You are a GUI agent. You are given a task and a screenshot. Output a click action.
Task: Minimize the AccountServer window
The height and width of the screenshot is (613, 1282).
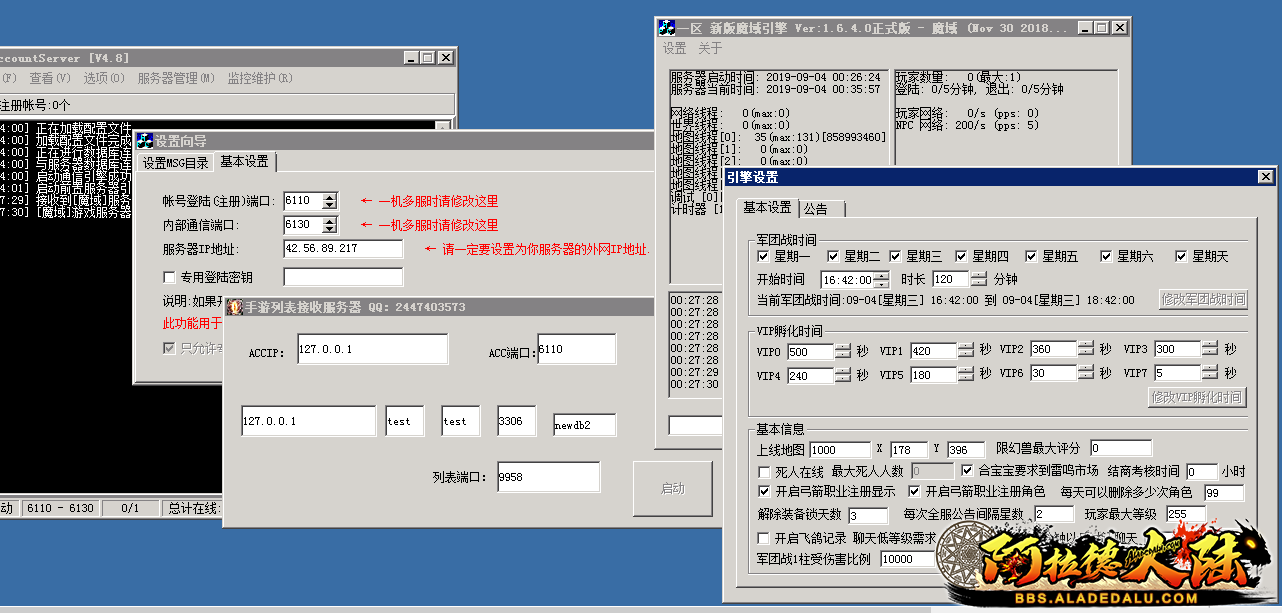pos(411,58)
